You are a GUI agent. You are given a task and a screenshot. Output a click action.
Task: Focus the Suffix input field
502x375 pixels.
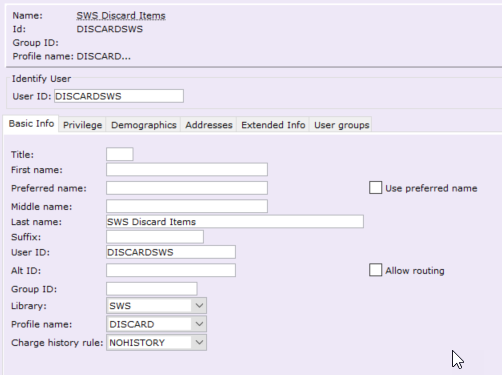pos(155,237)
